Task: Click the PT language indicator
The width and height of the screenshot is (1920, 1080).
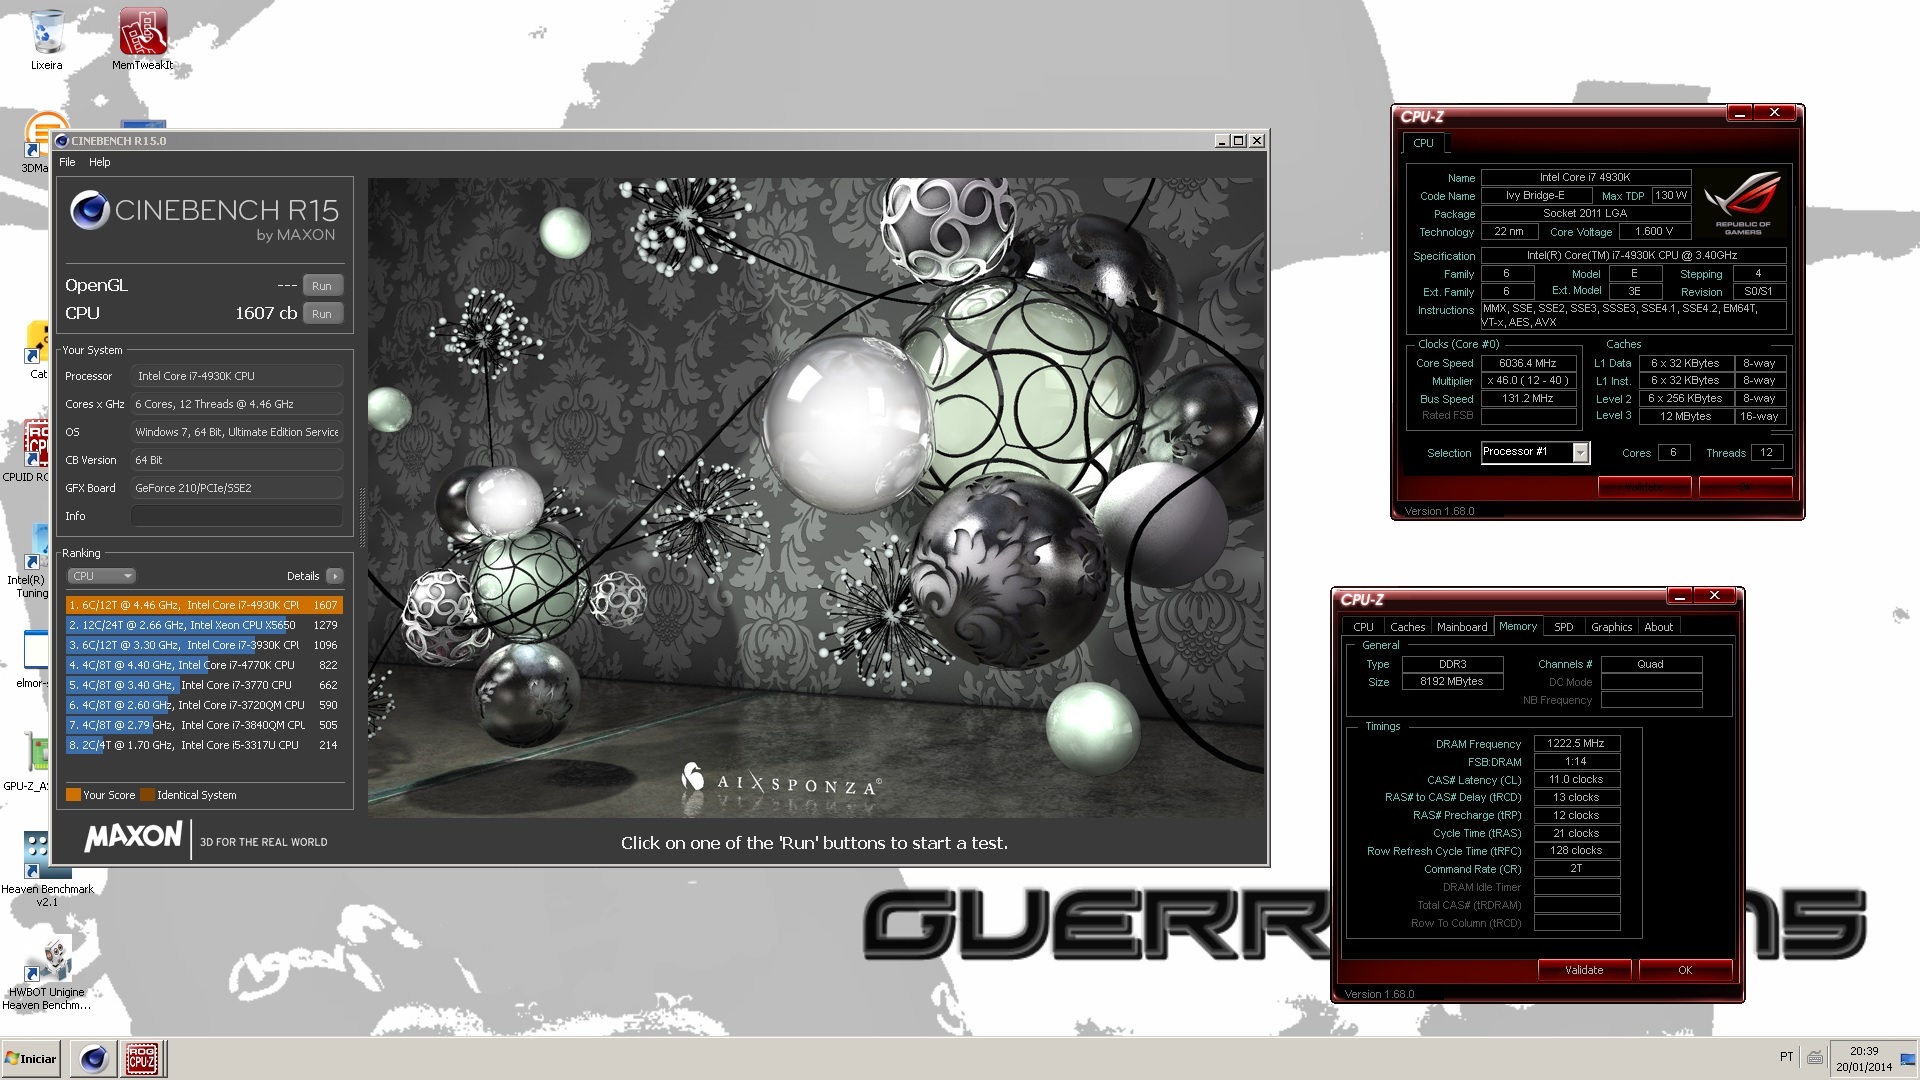Action: coord(1787,1057)
